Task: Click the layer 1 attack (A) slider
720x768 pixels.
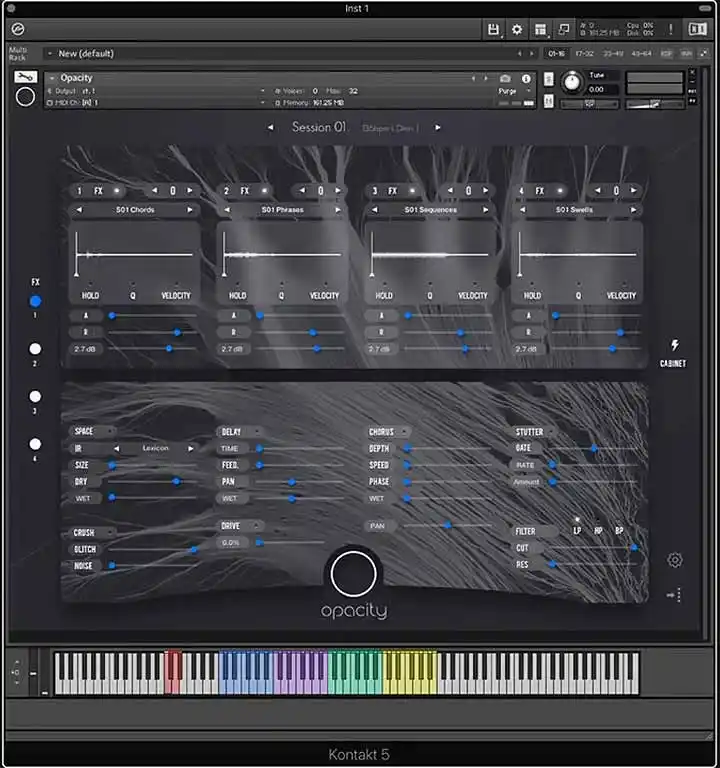Action: [x=153, y=315]
